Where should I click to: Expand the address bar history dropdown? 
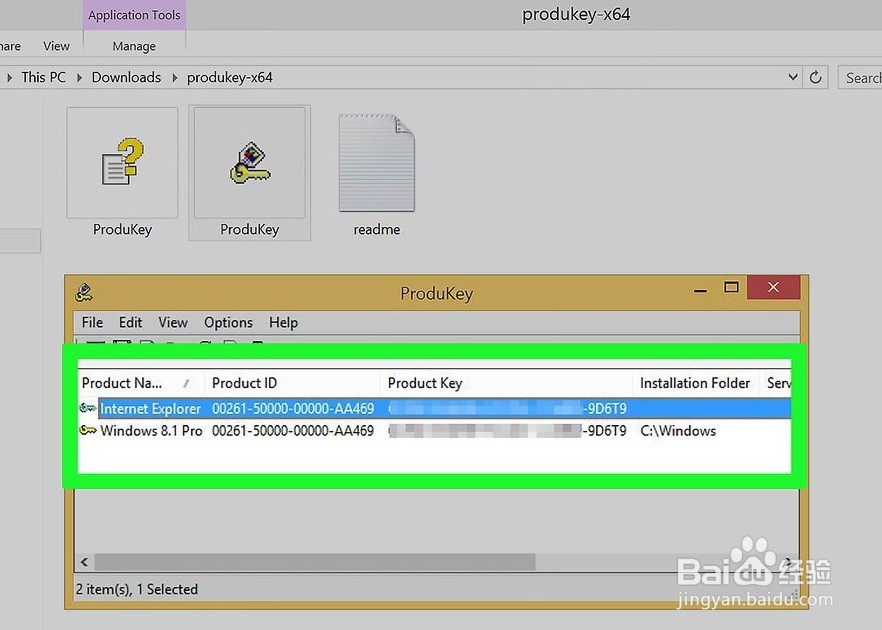[x=793, y=77]
